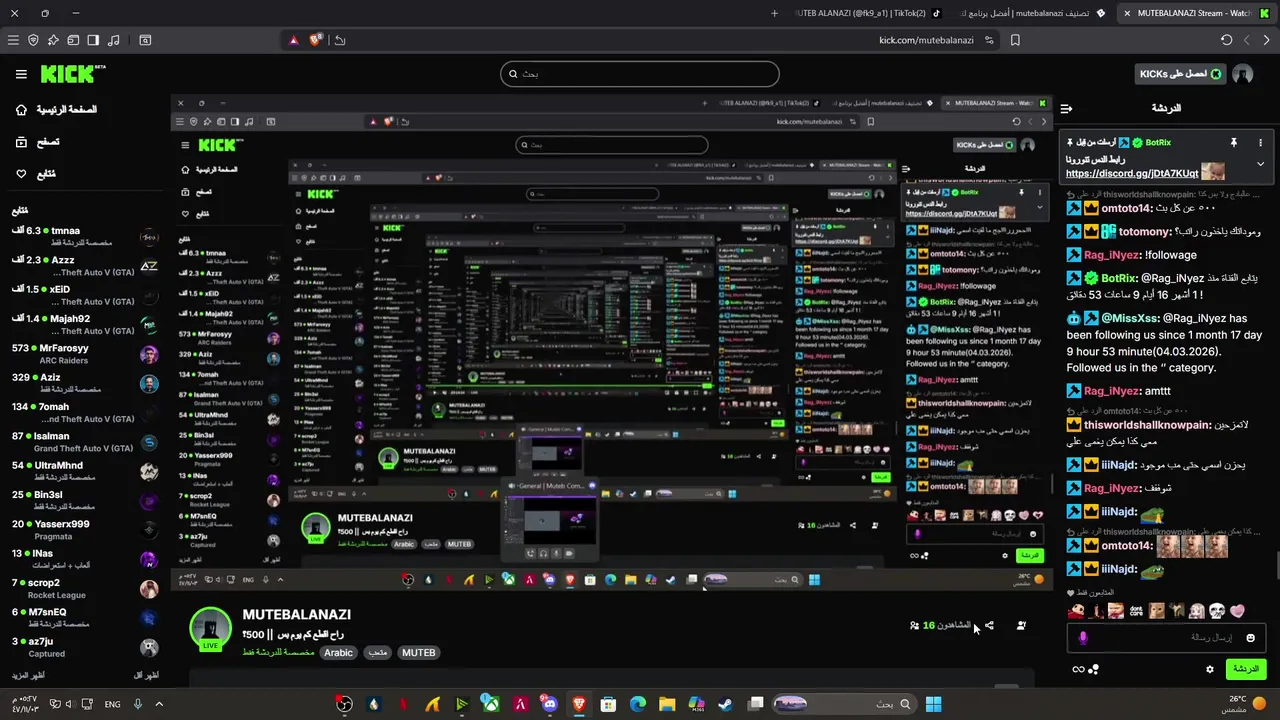Screen dimensions: 1280x720
Task: Switch to the TikTok browser tab
Action: 868,14
